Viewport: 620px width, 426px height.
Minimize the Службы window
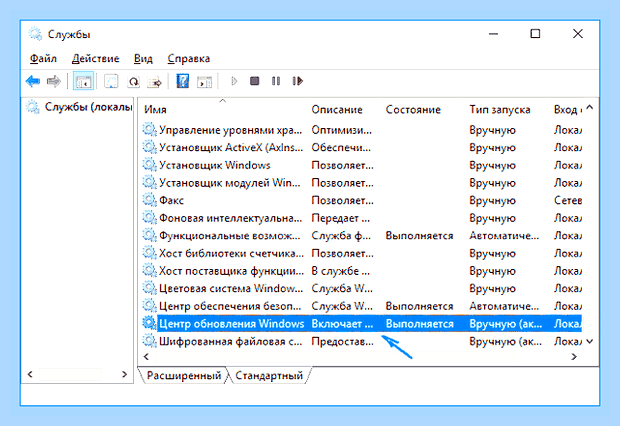pyautogui.click(x=493, y=34)
